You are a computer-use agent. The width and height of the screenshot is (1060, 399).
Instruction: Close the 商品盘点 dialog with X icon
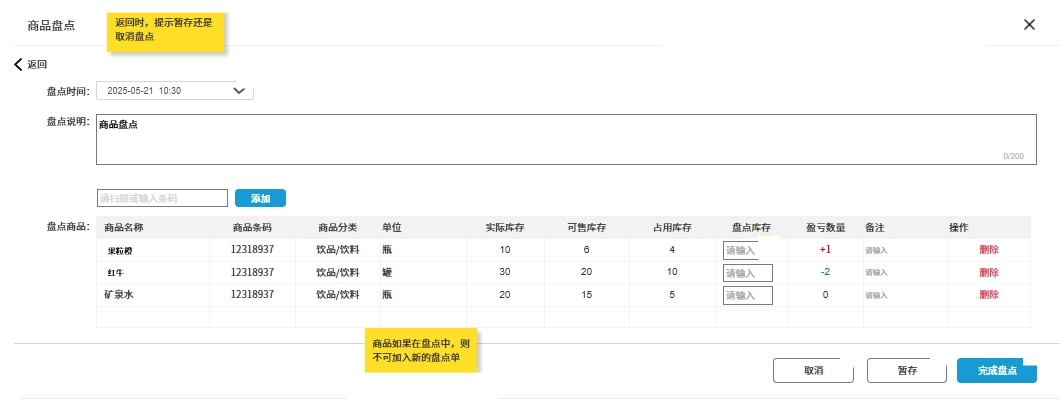[x=1029, y=25]
